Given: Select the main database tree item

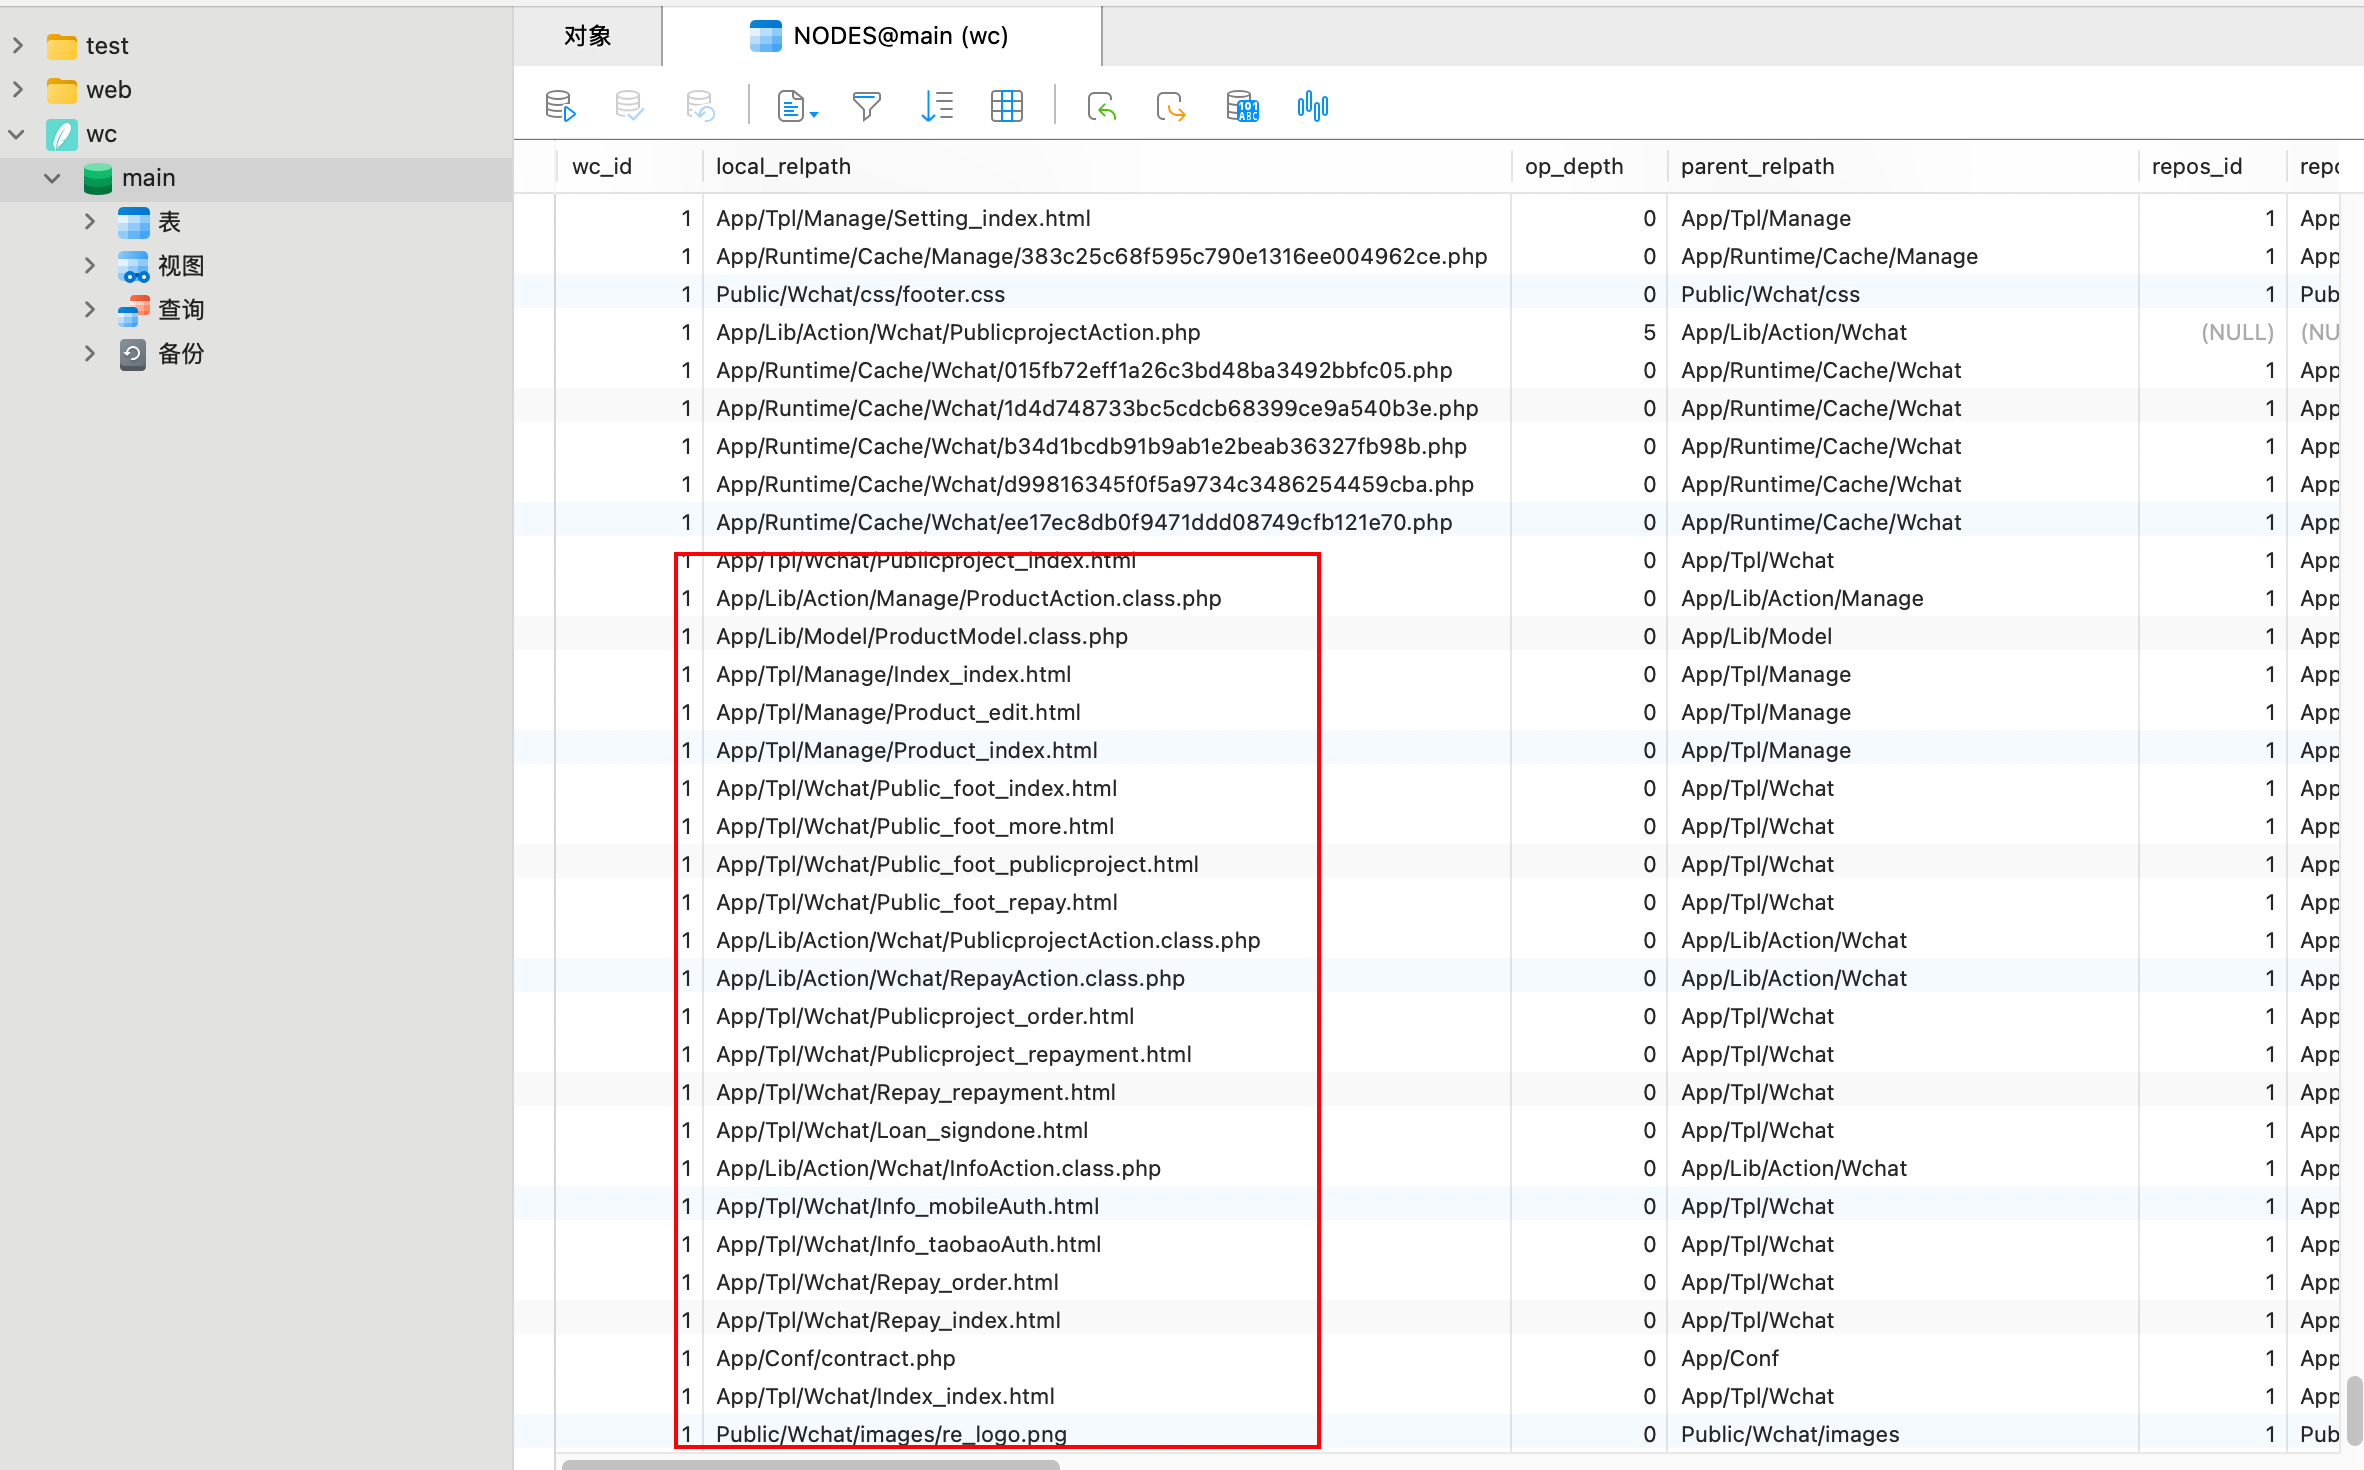Looking at the screenshot, I should (x=256, y=178).
